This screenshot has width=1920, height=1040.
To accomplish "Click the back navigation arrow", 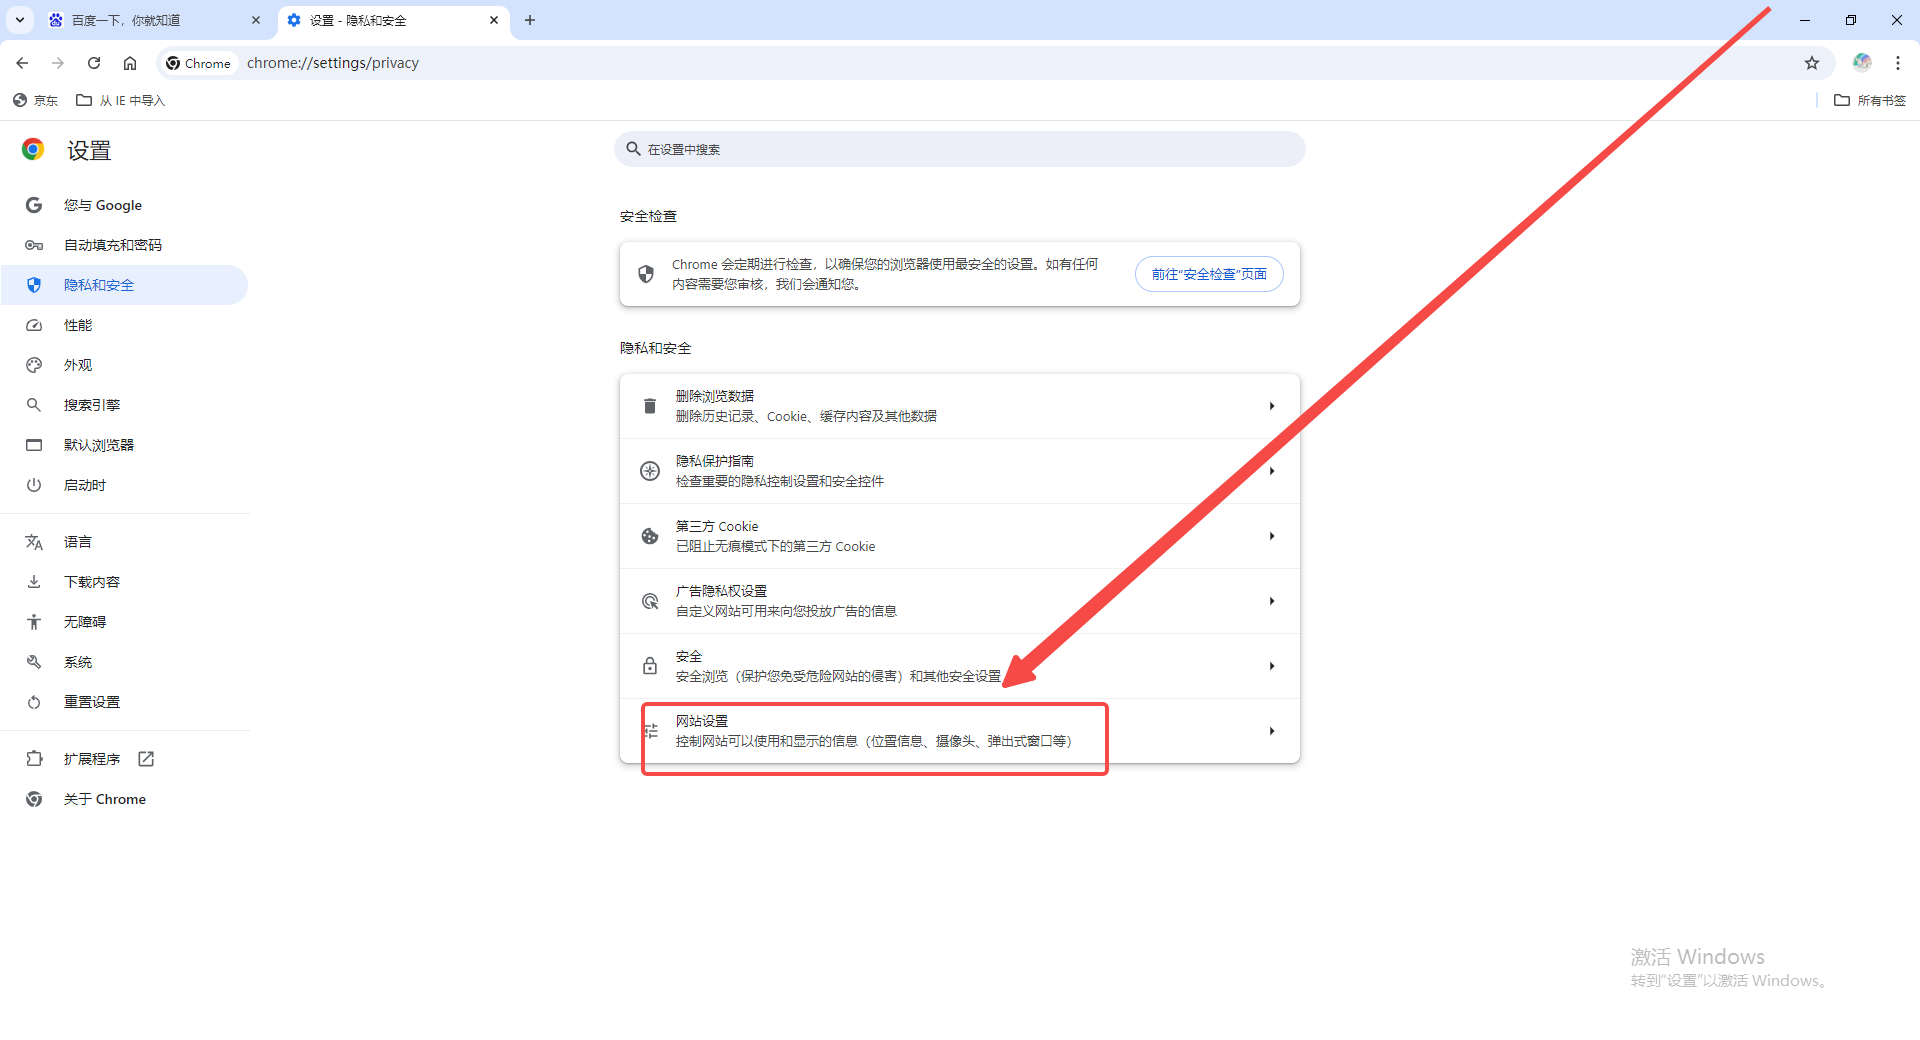I will point(22,63).
